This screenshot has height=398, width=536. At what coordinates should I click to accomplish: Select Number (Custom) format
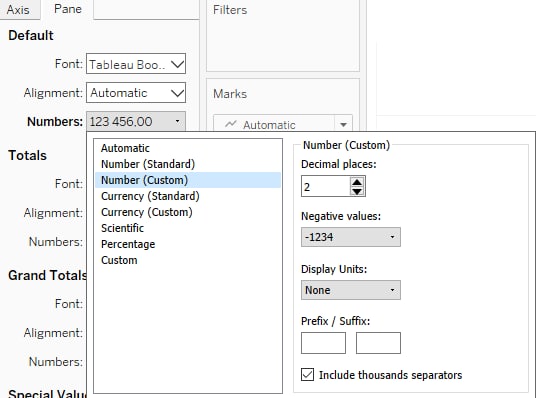[x=188, y=180]
